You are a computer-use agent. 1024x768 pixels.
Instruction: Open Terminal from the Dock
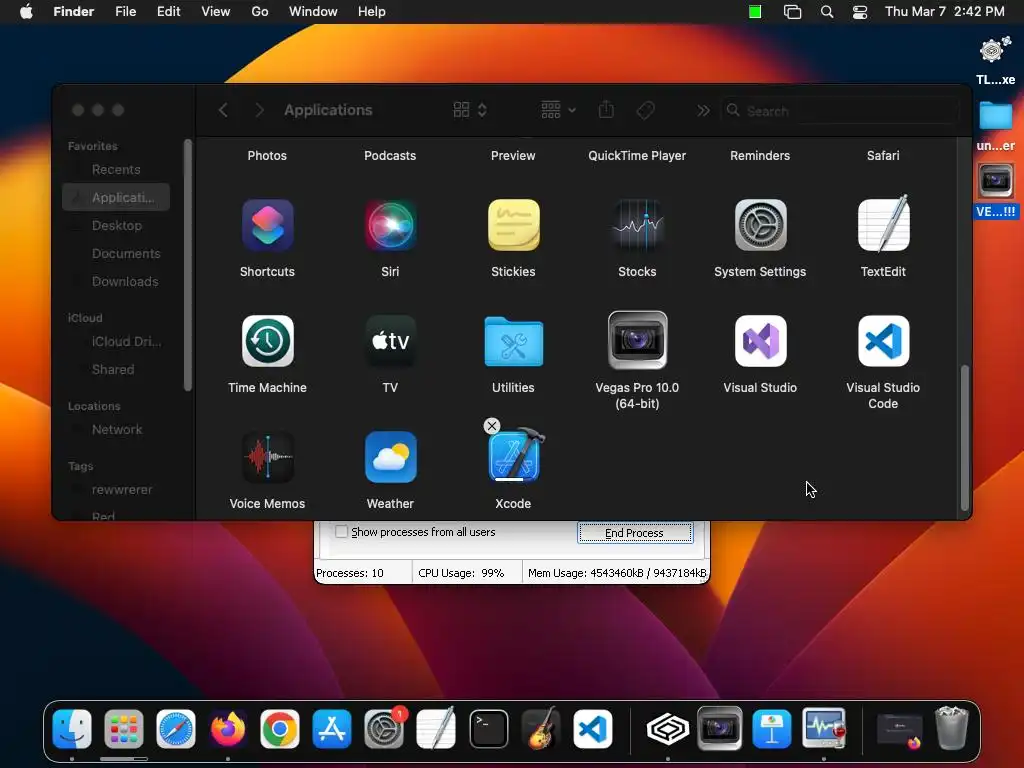(488, 729)
